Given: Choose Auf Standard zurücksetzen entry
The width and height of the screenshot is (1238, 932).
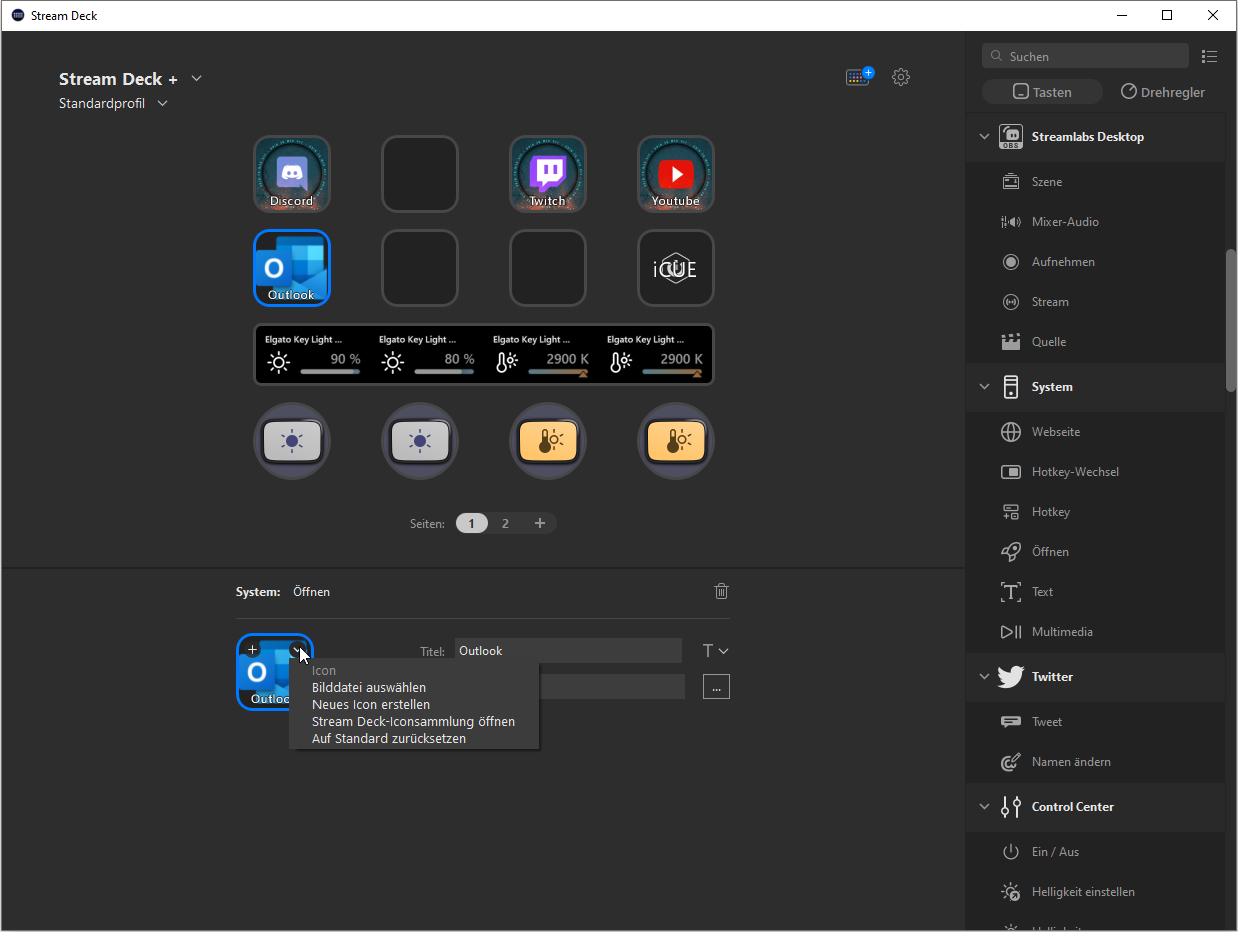Looking at the screenshot, I should (x=389, y=739).
